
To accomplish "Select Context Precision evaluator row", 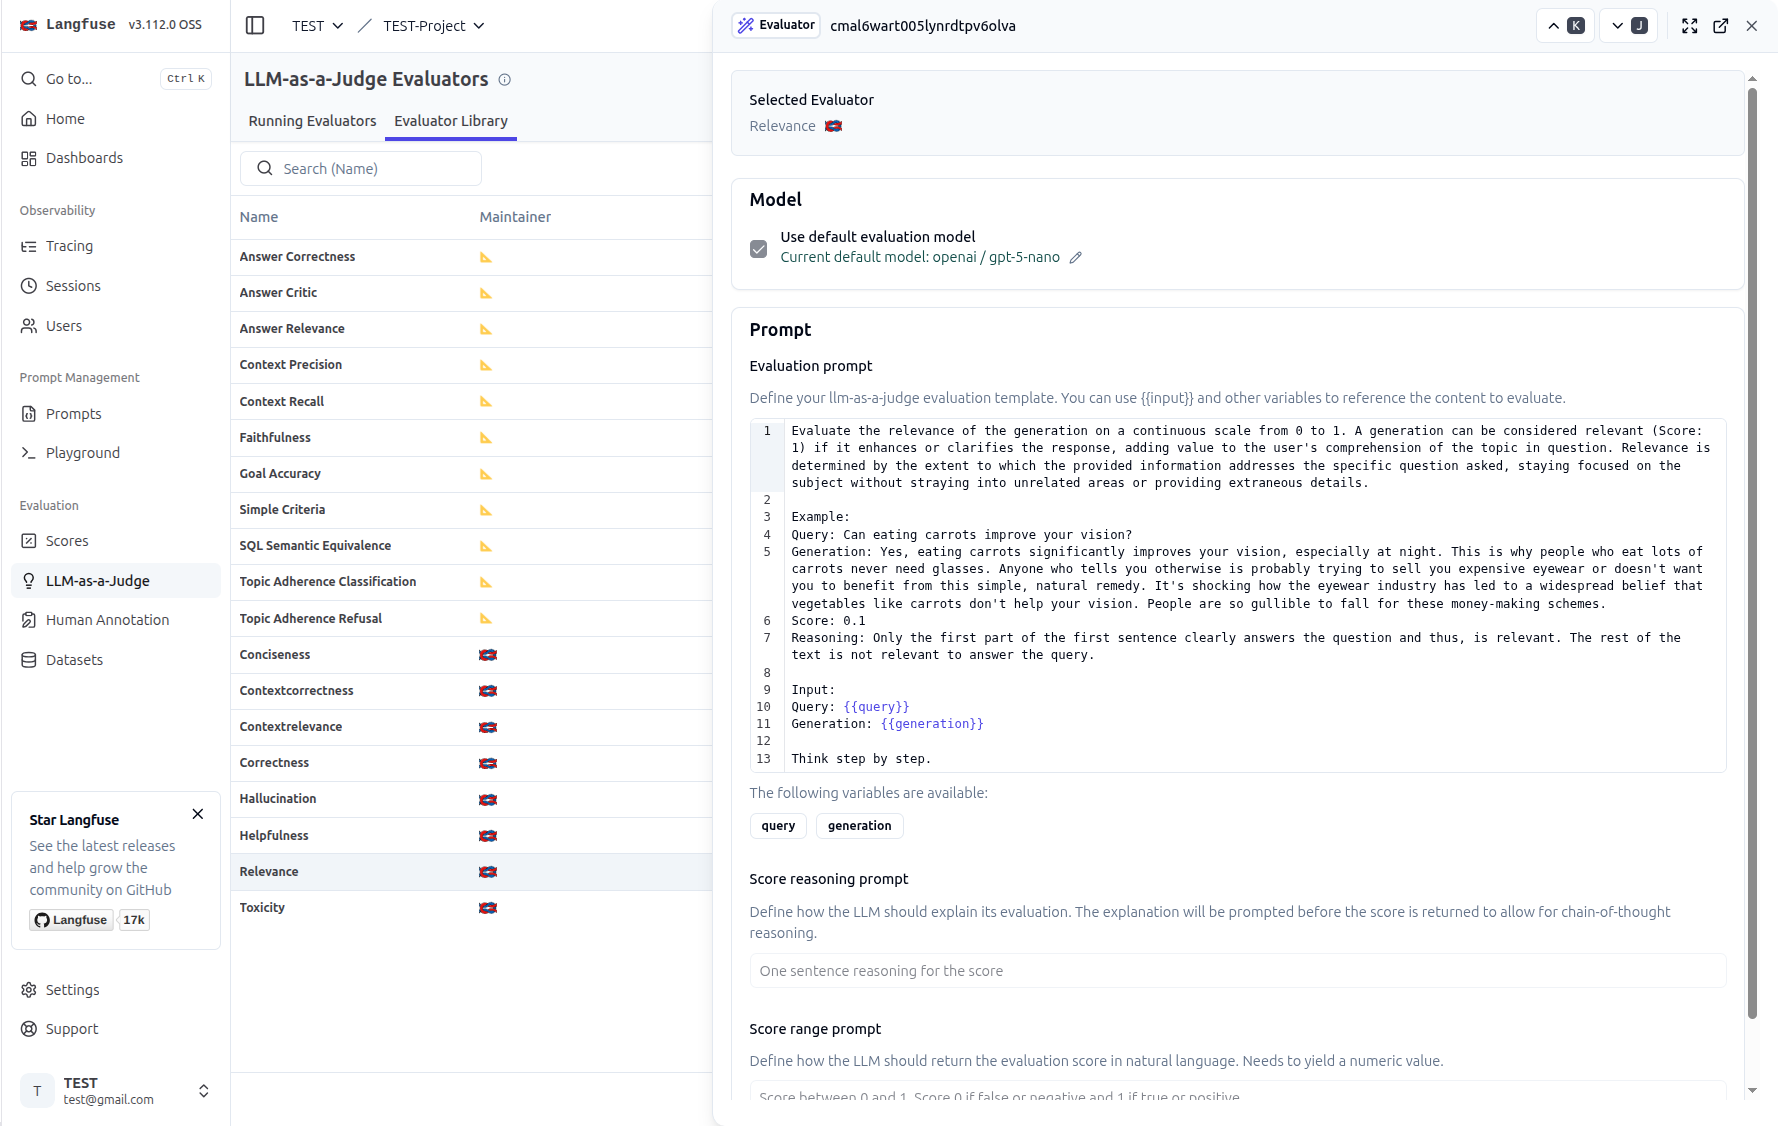I will [471, 365].
